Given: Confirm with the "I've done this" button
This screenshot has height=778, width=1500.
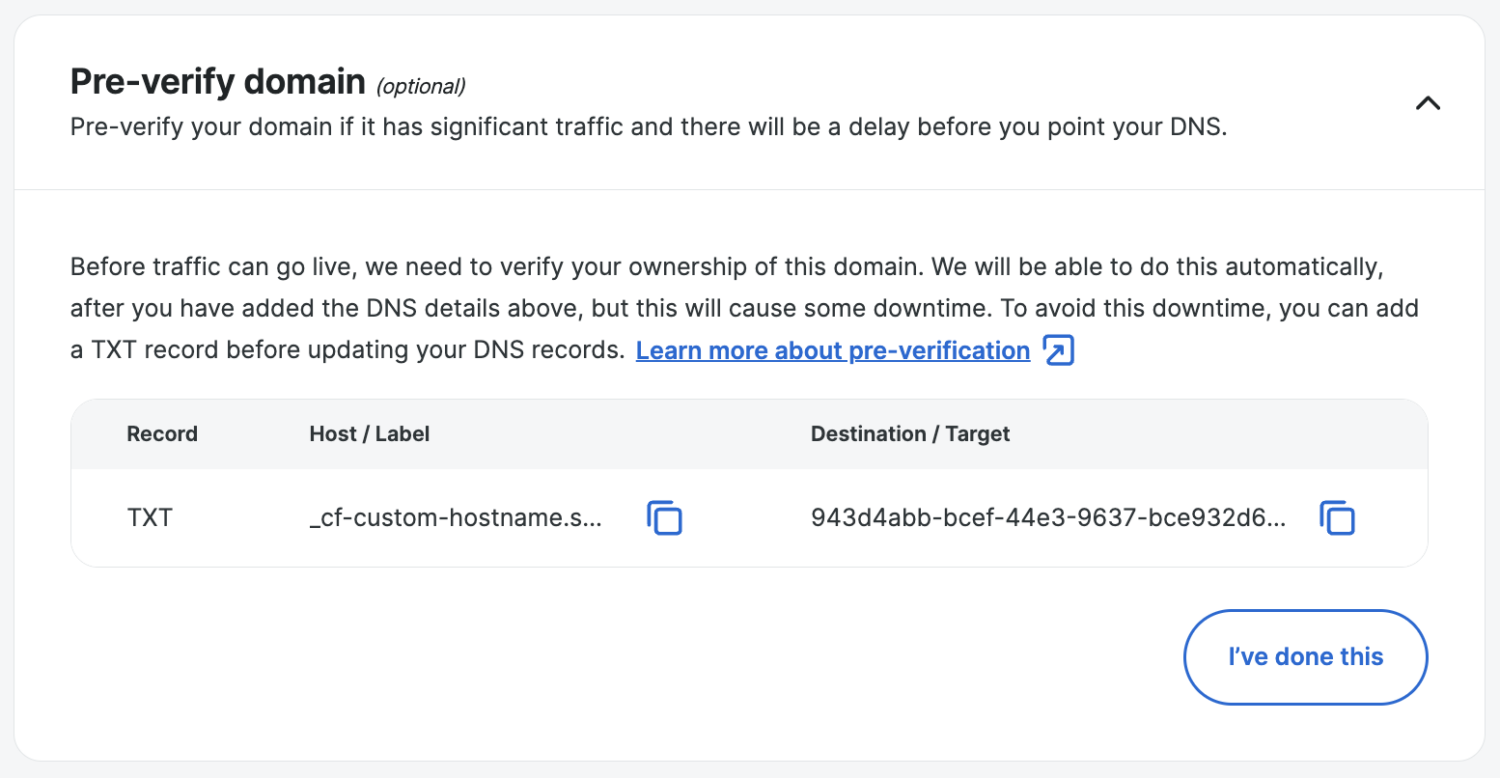Looking at the screenshot, I should [x=1305, y=657].
